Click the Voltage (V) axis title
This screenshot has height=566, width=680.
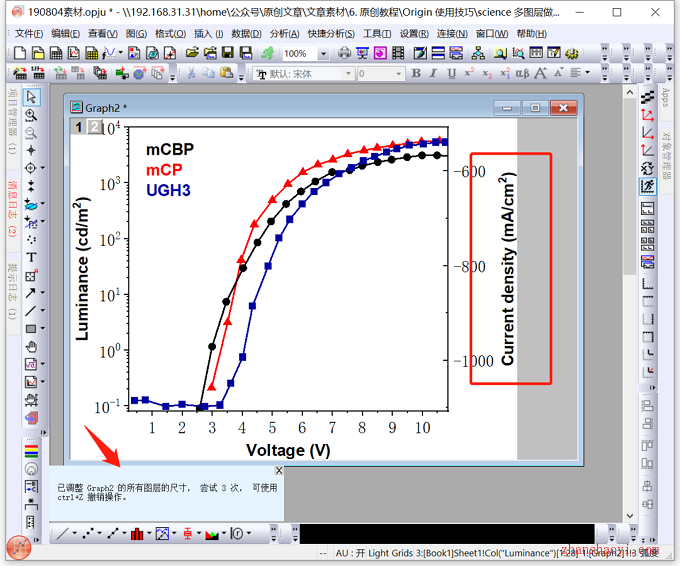(x=288, y=450)
